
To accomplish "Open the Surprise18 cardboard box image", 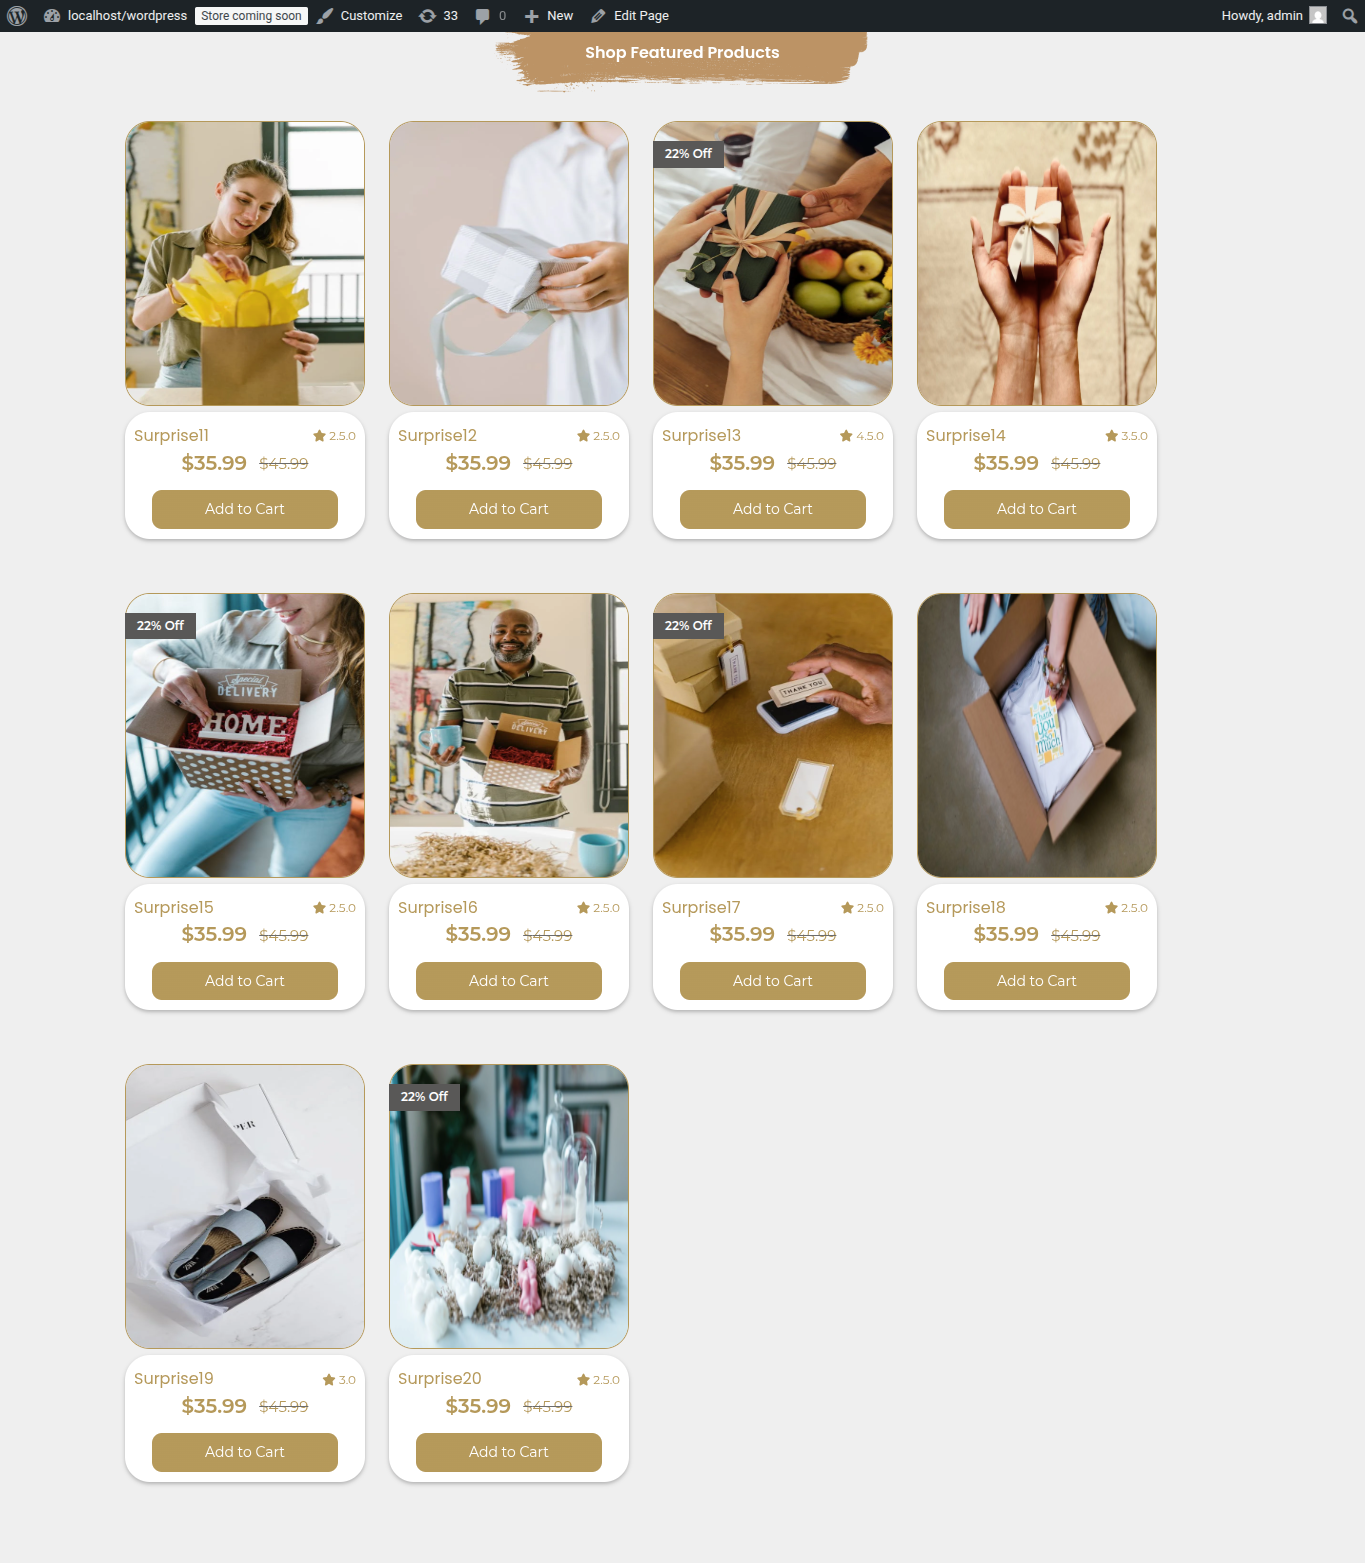I will point(1037,736).
